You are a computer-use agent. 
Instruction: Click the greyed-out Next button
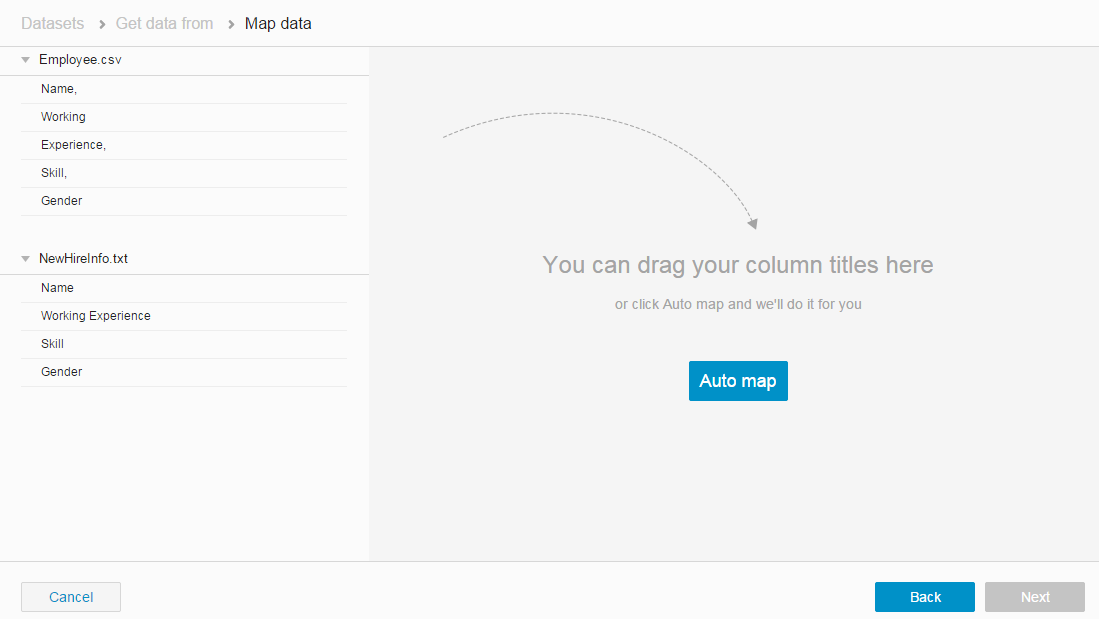(1034, 597)
